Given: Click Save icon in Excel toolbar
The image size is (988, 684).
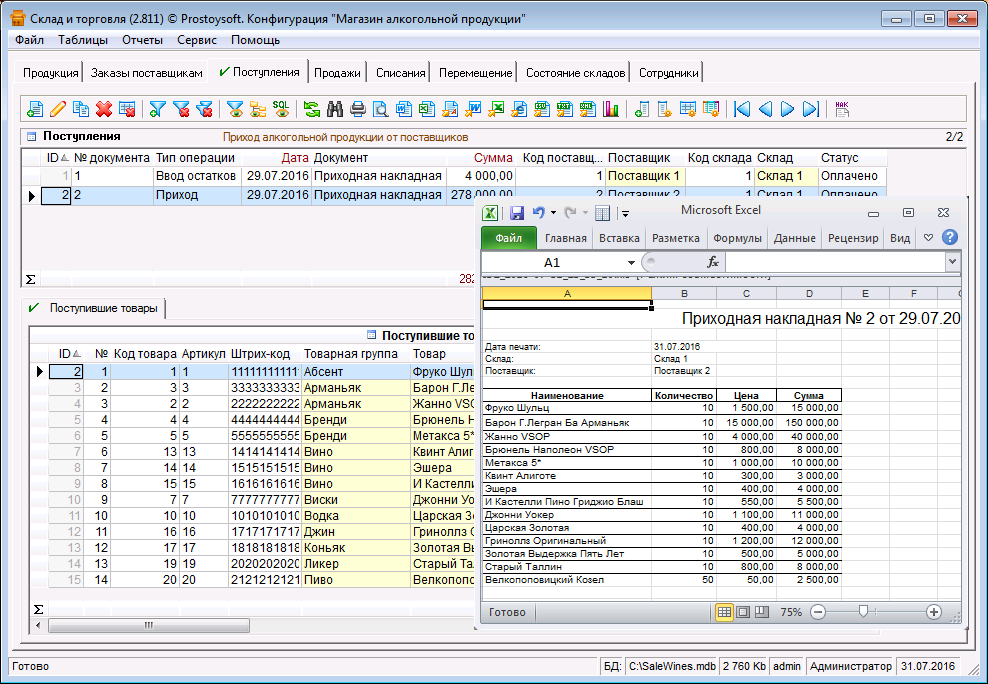Looking at the screenshot, I should click(x=517, y=213).
